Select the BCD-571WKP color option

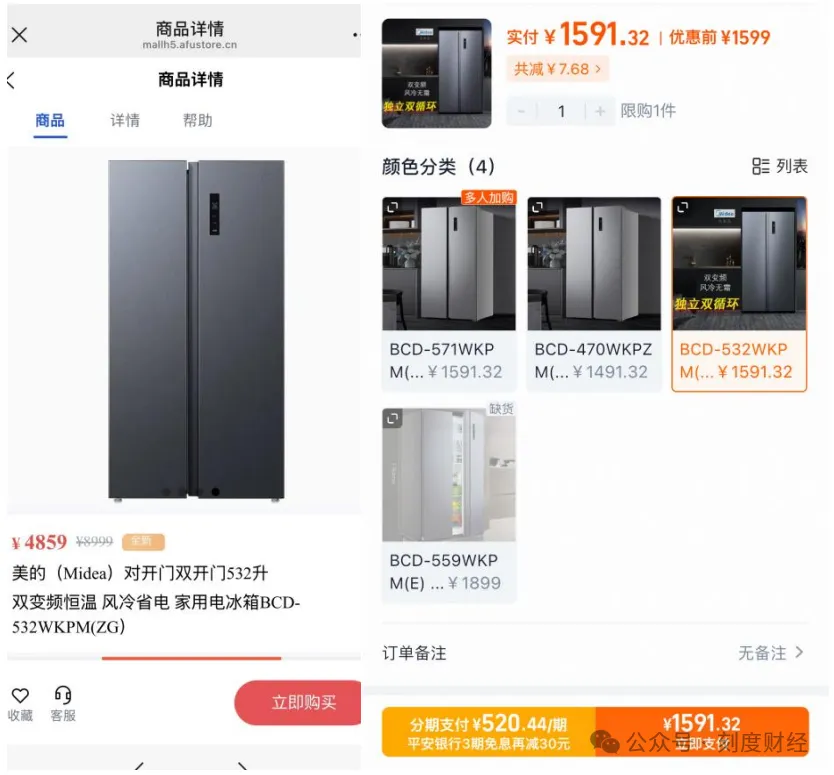[x=449, y=294]
